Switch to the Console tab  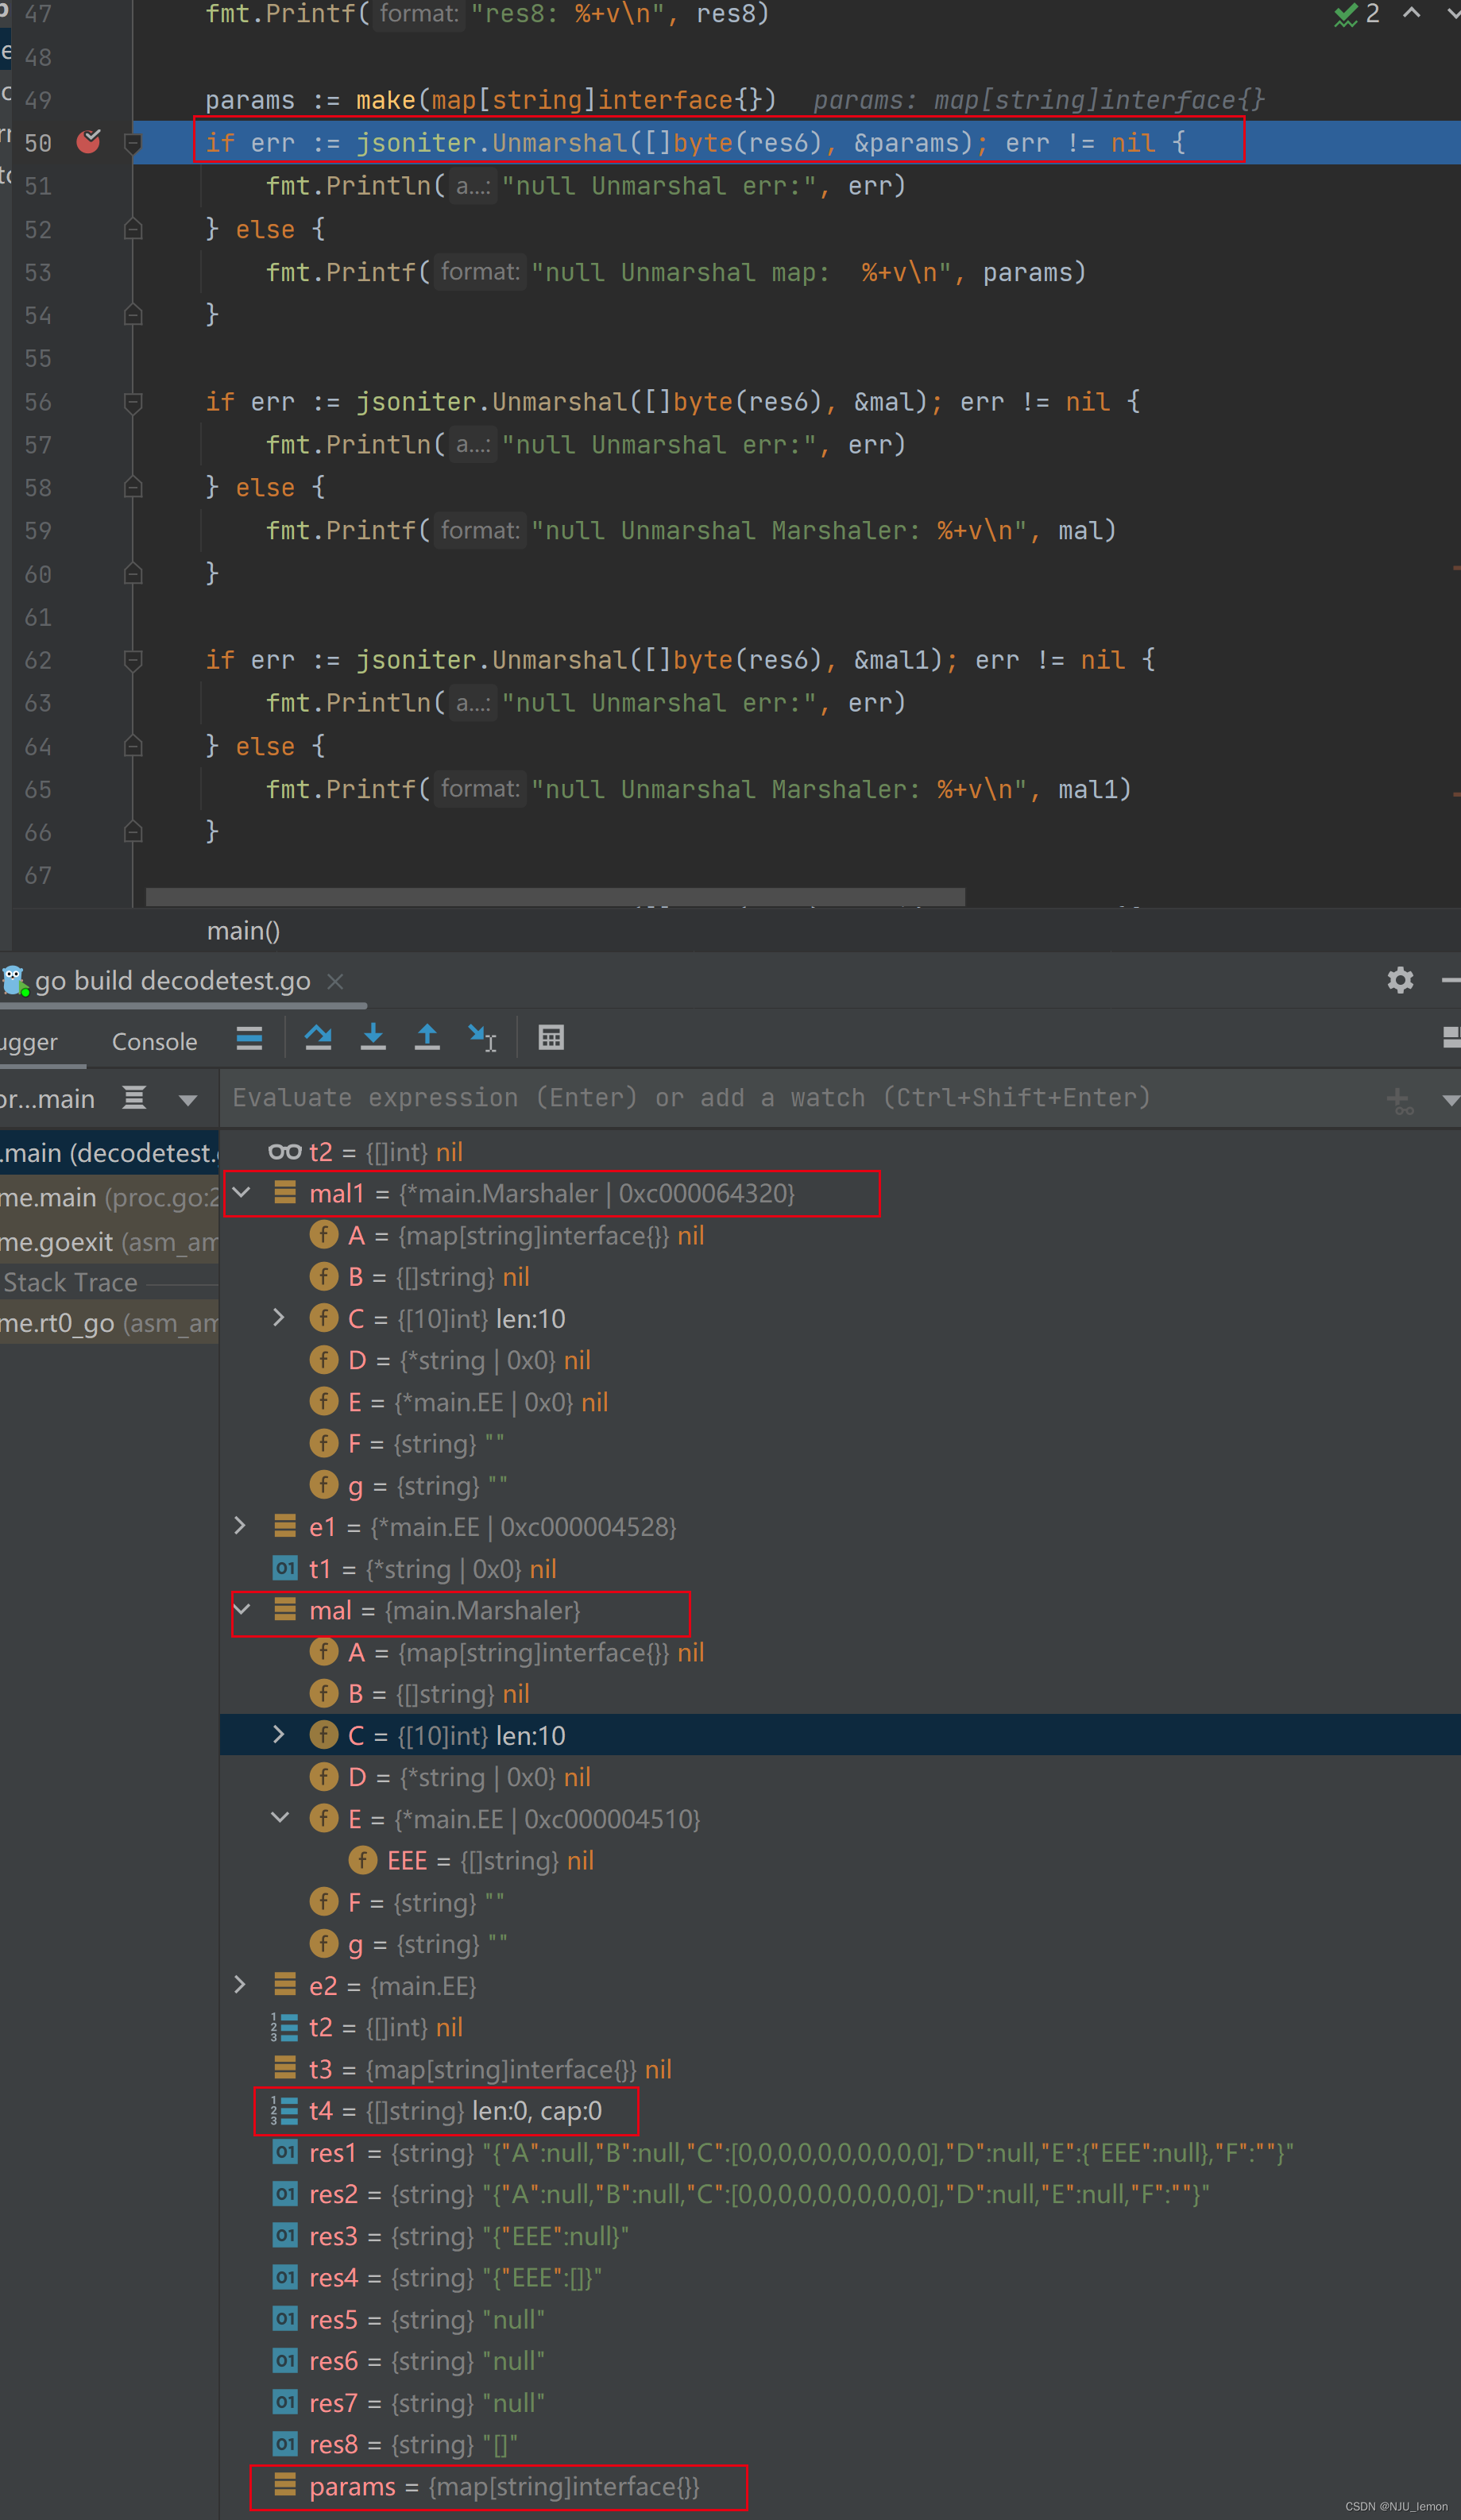tap(154, 1041)
